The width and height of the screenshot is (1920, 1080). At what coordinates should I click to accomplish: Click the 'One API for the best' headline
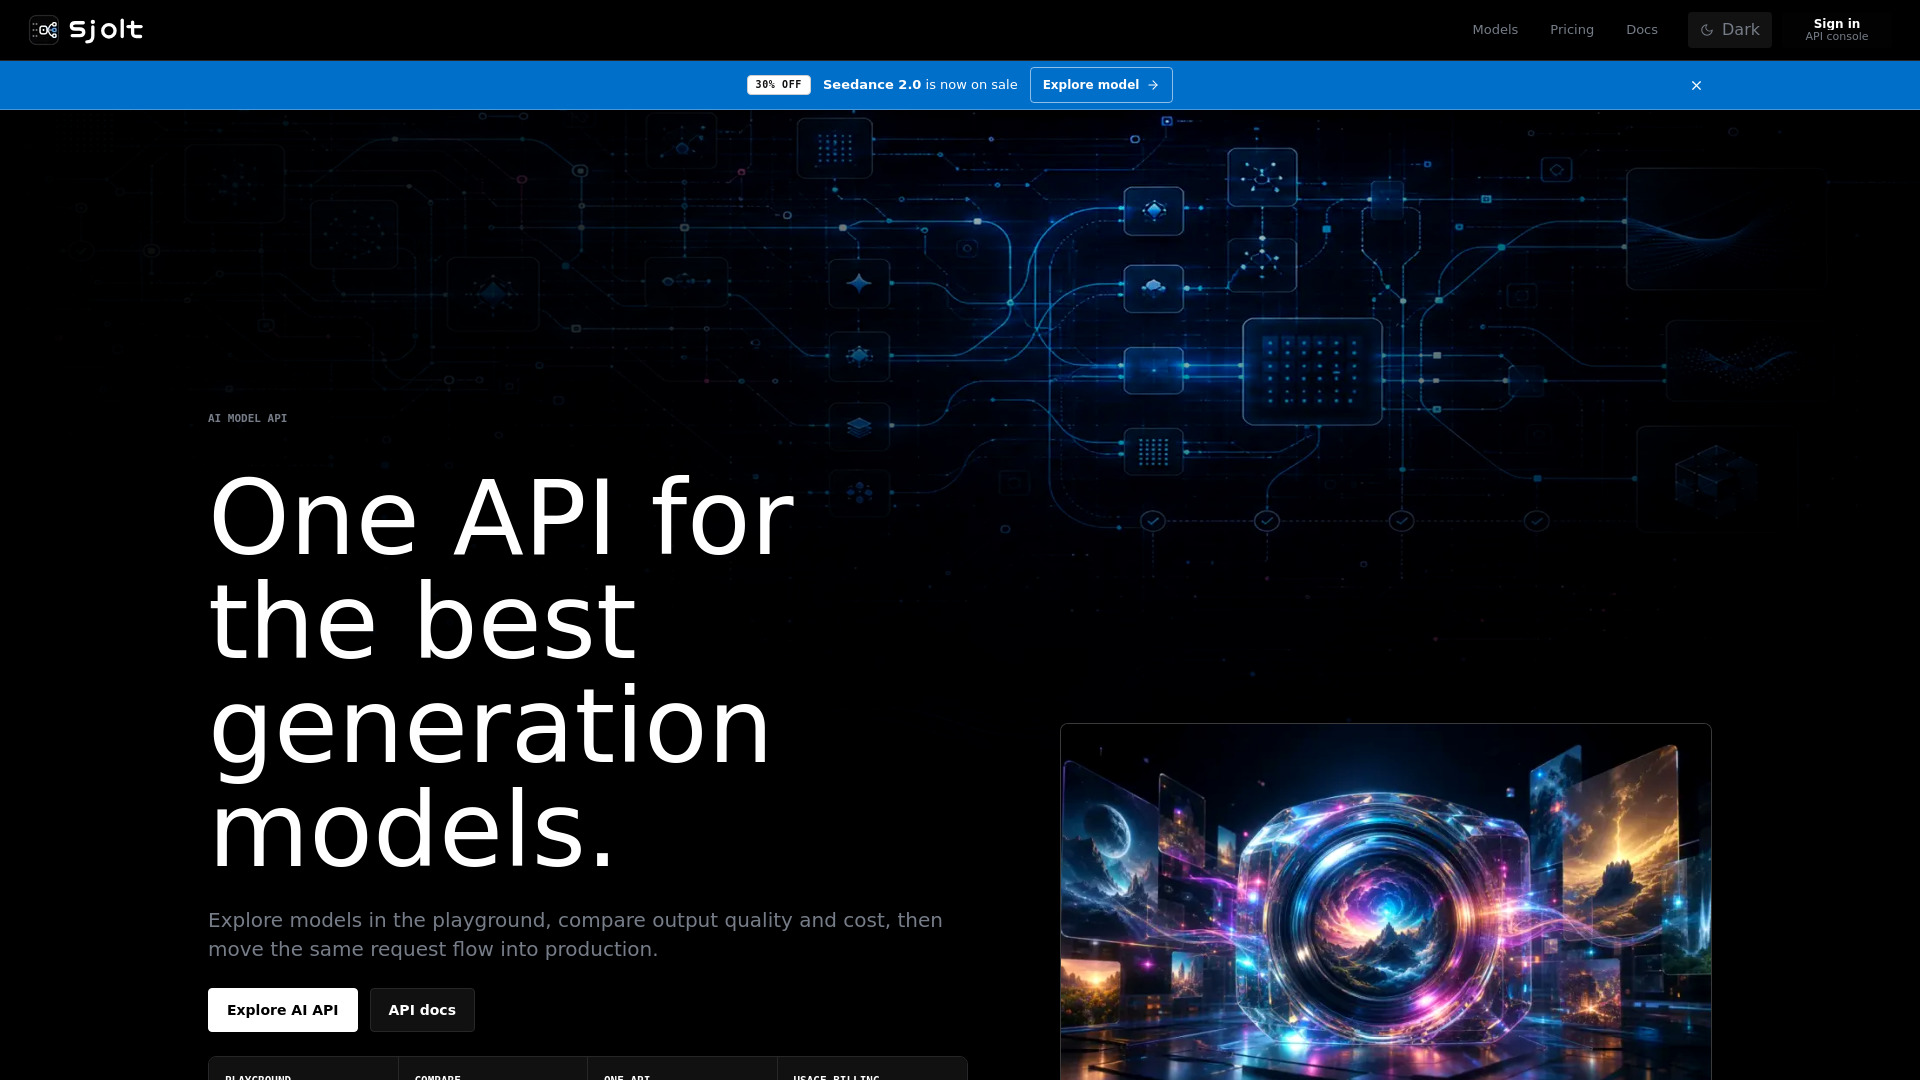502,673
